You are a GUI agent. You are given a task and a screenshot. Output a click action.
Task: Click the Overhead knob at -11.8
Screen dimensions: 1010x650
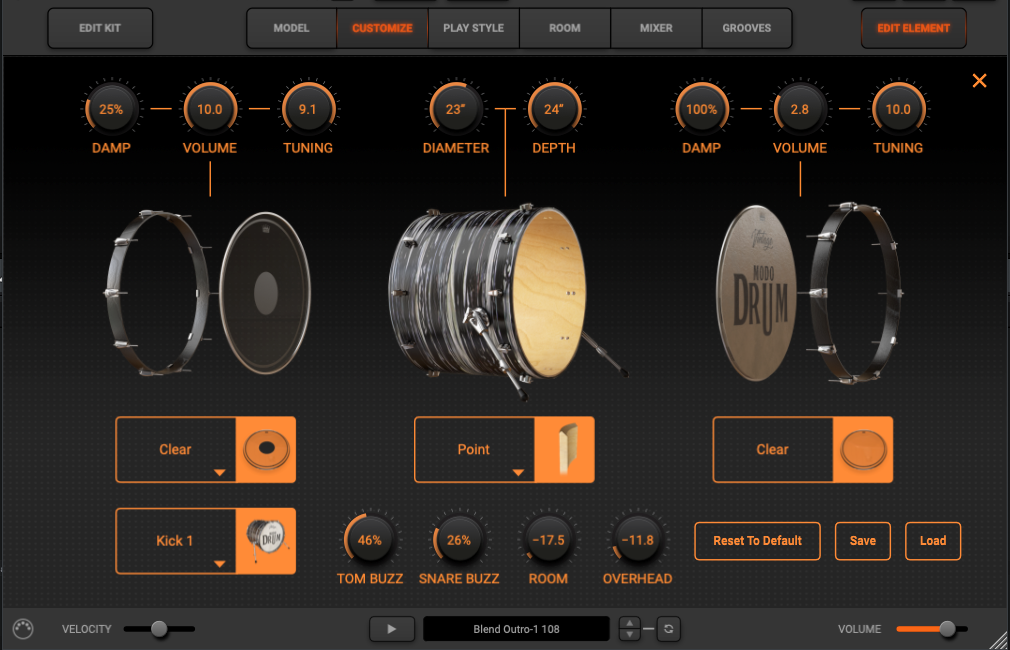tap(637, 540)
